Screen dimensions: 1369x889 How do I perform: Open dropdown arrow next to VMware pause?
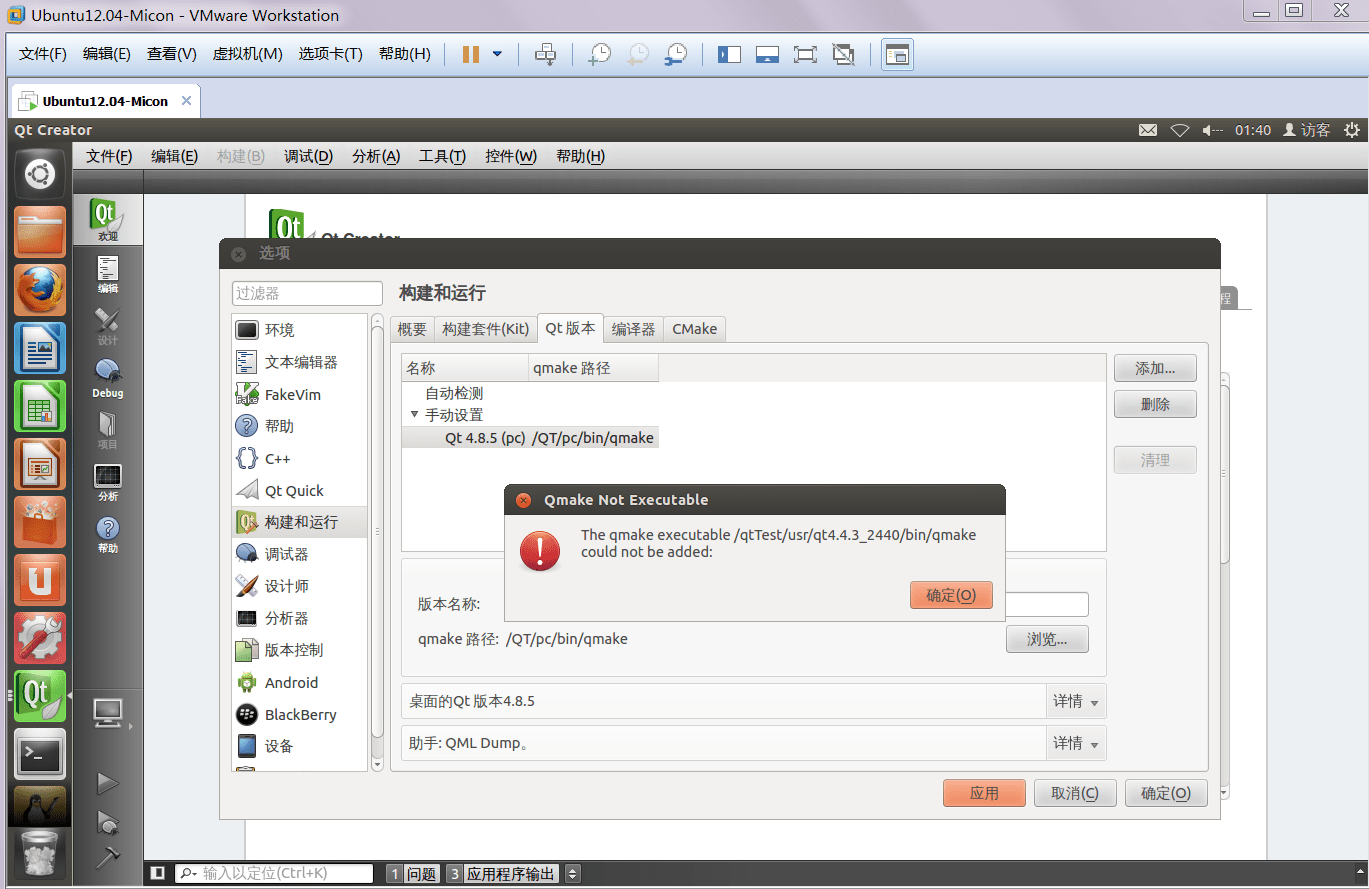tap(497, 54)
